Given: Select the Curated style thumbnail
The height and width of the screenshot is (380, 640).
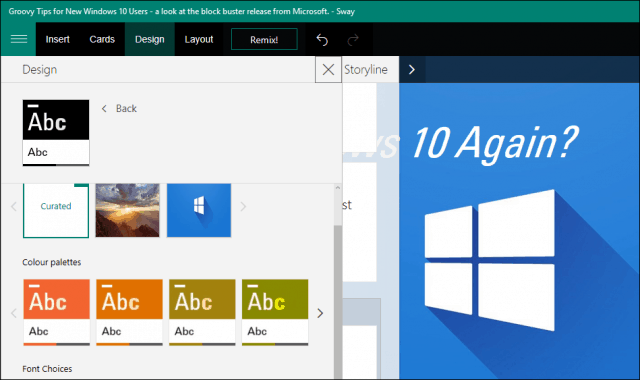Looking at the screenshot, I should pos(56,210).
